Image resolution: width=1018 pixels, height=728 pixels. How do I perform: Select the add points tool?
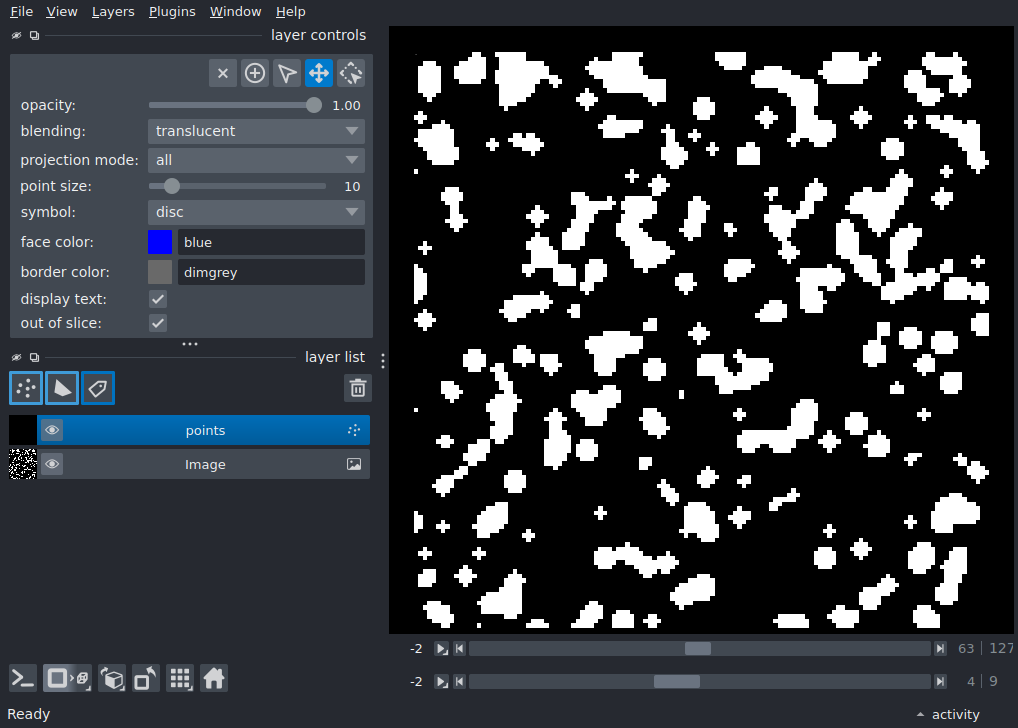pos(254,73)
